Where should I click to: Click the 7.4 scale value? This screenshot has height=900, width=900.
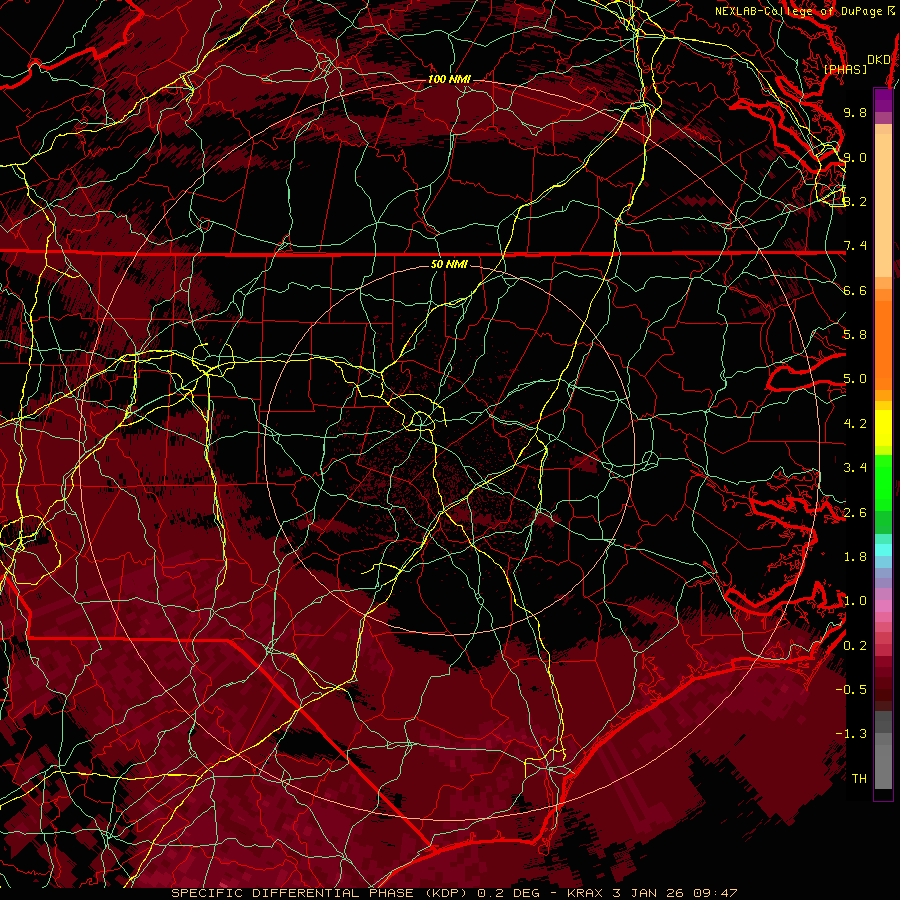[x=855, y=246]
